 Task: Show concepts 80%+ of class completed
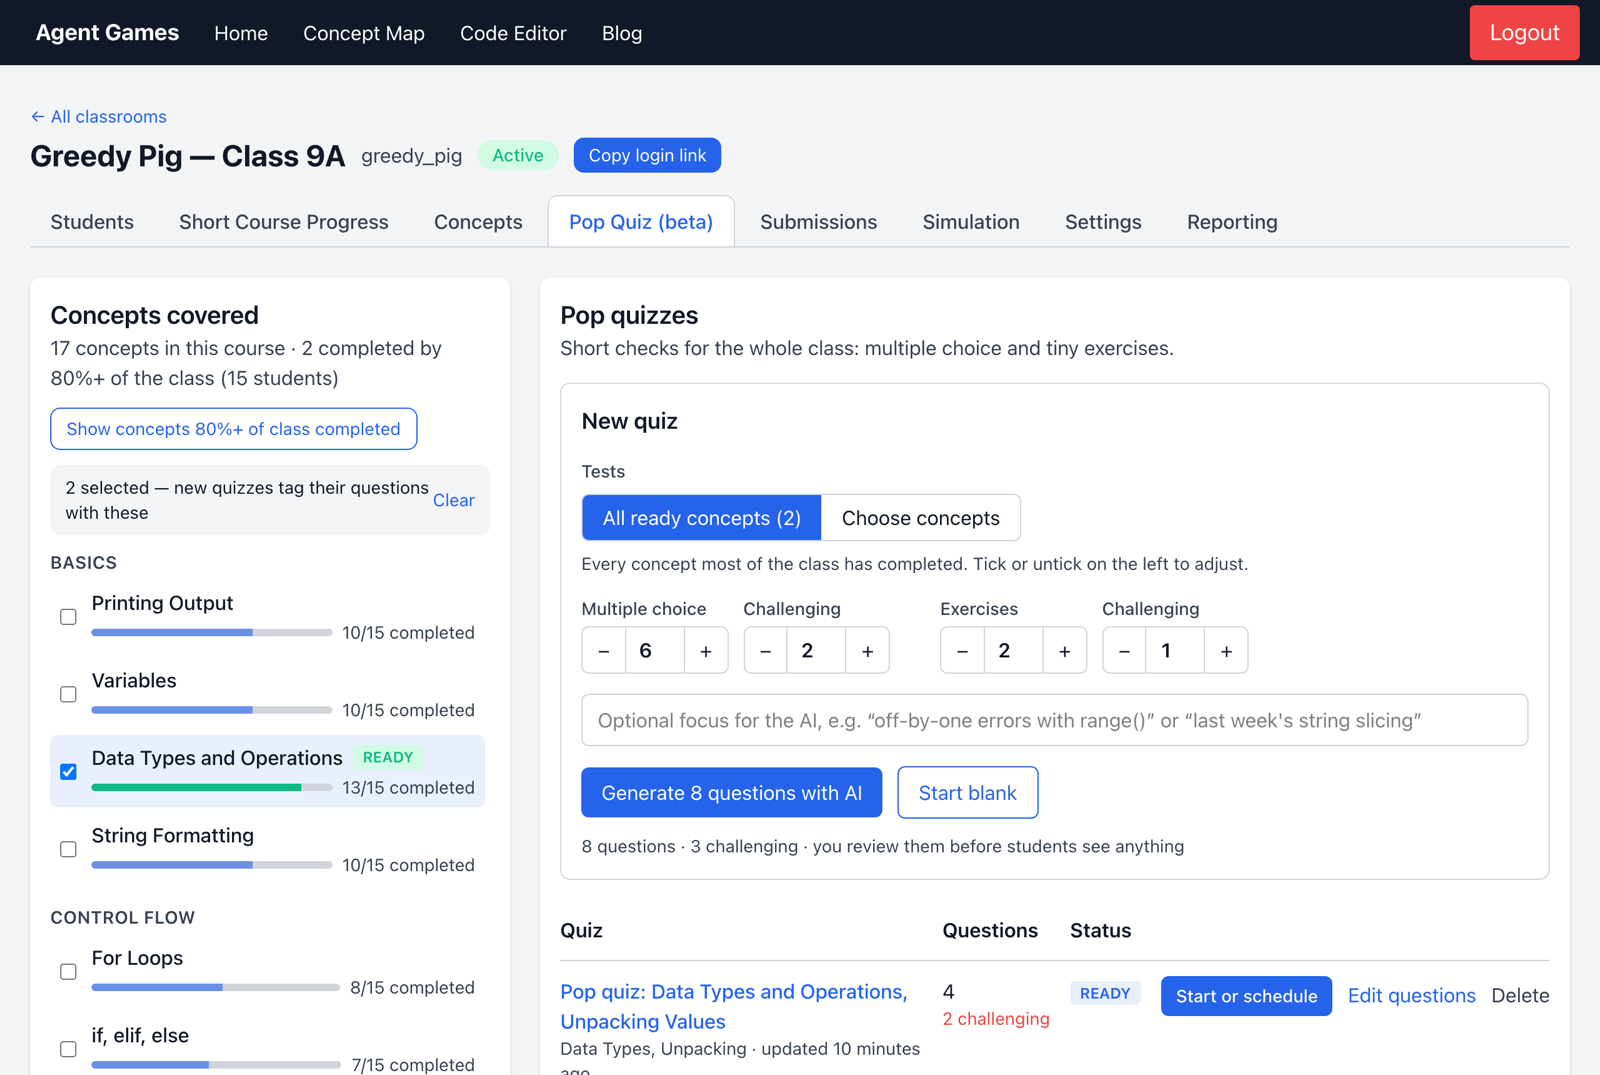point(234,429)
